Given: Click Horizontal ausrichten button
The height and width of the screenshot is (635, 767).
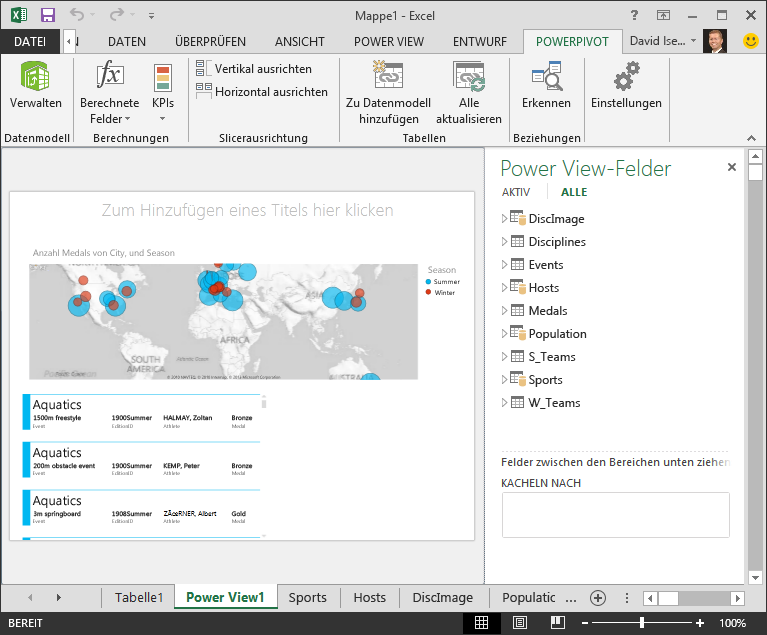Looking at the screenshot, I should 261,92.
